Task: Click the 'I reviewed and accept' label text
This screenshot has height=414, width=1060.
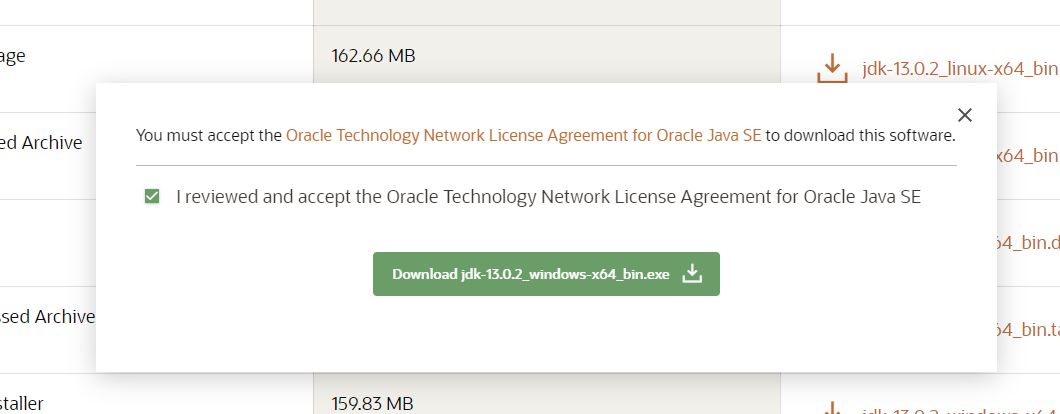Action: (x=548, y=197)
